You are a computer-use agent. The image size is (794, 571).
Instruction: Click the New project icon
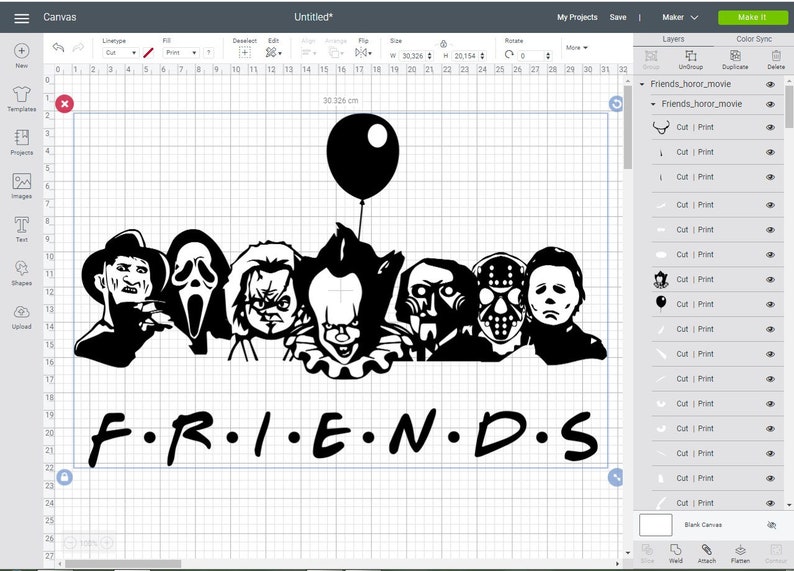click(x=21, y=51)
